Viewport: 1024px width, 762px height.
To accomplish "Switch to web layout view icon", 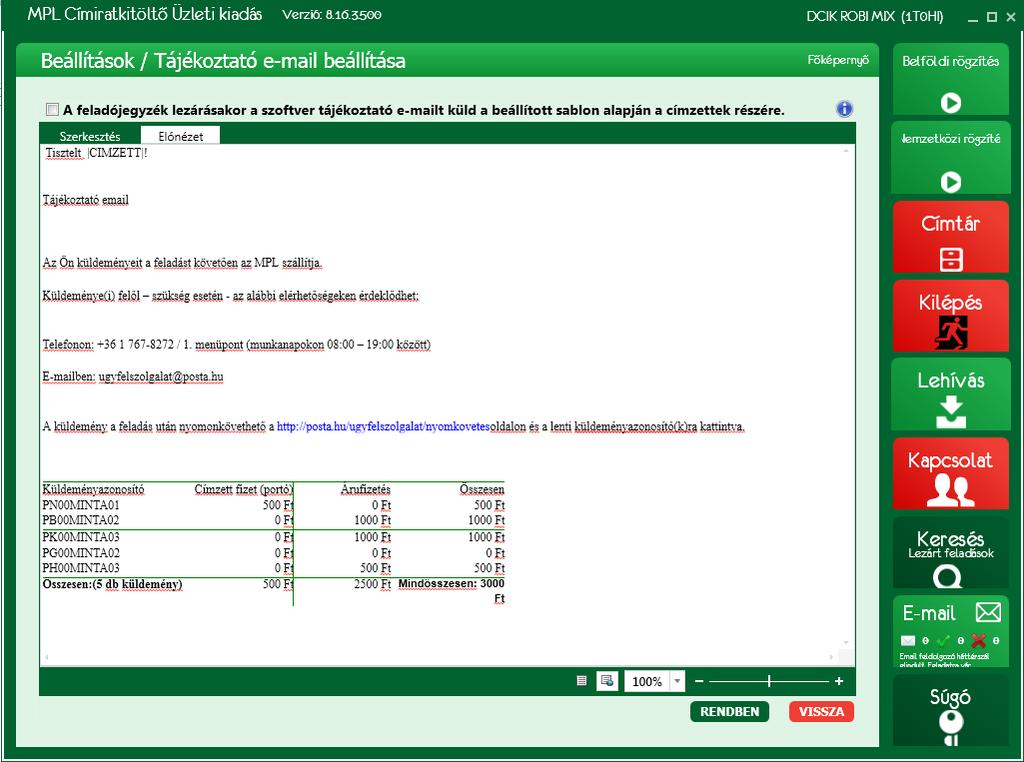I will 607,681.
